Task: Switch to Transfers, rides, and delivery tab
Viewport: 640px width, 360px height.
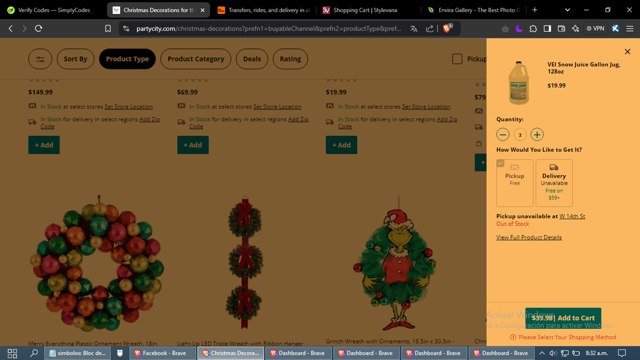Action: tap(264, 10)
